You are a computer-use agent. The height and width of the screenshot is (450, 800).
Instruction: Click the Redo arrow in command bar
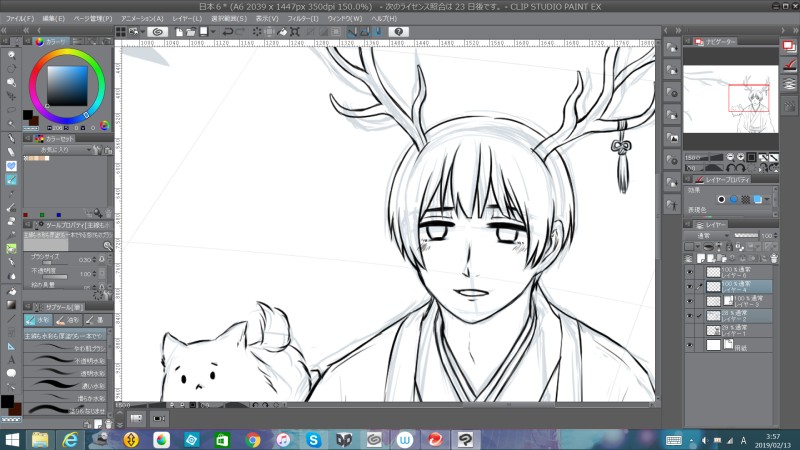click(240, 32)
